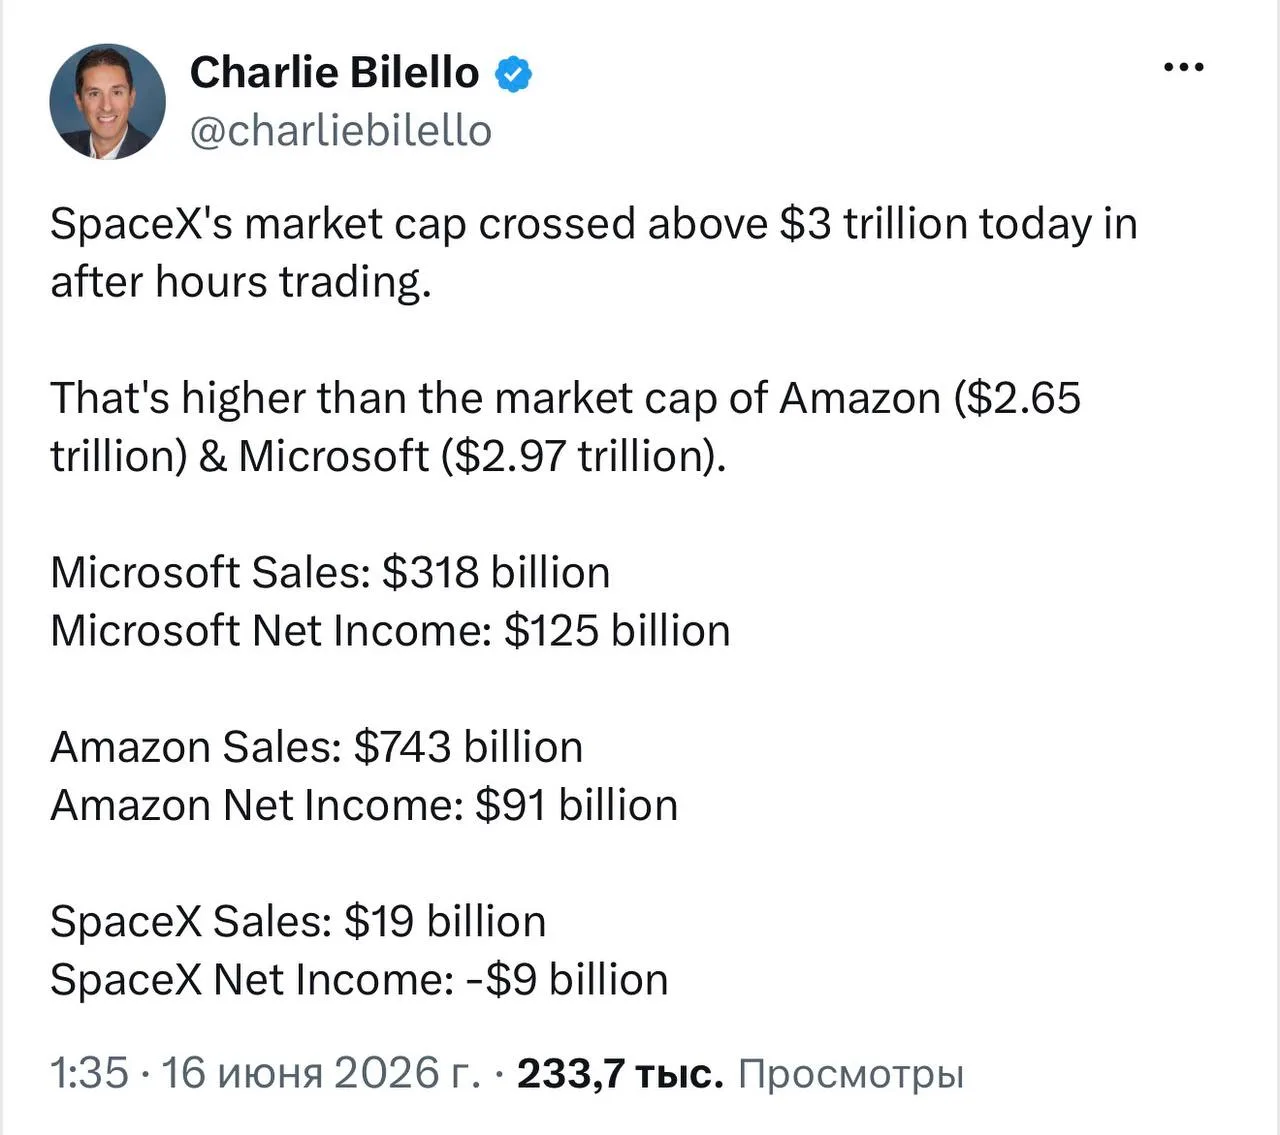
Task: Click the SpaceX Sales: $19 billion line
Action: (298, 921)
